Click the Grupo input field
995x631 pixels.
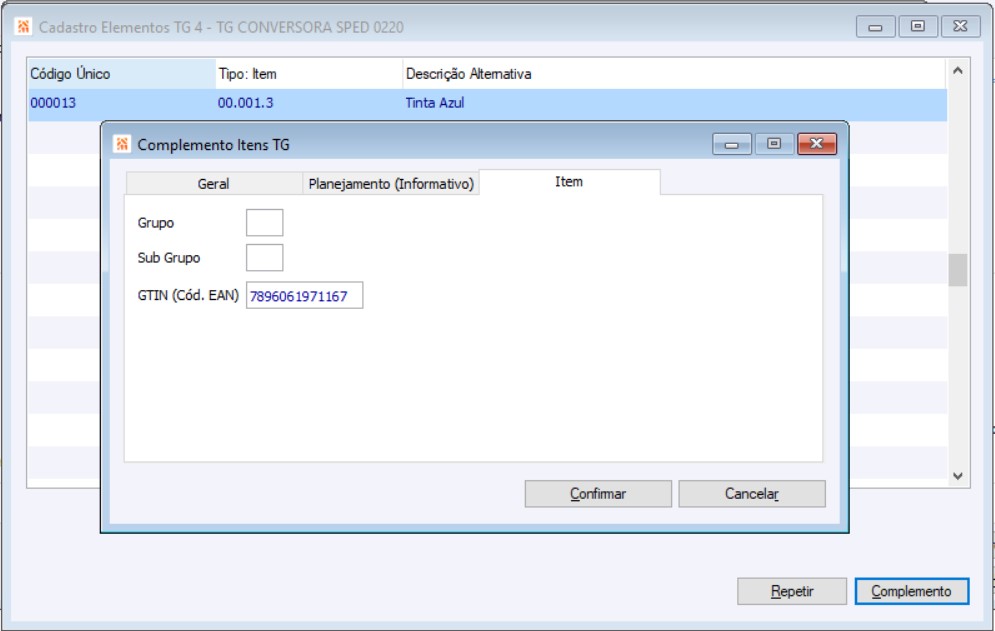[265, 223]
